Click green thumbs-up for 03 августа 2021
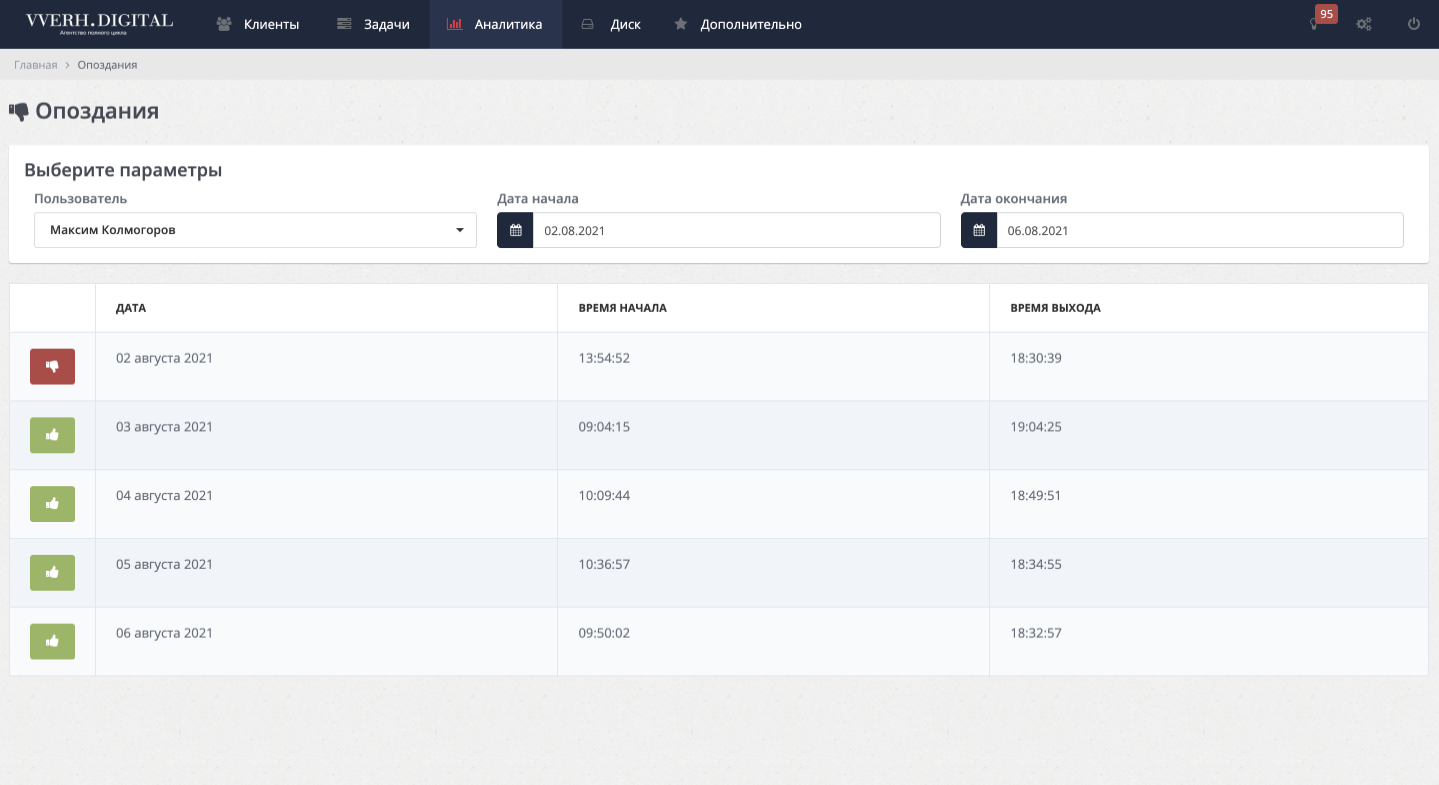Image resolution: width=1439 pixels, height=785 pixels. 52,435
